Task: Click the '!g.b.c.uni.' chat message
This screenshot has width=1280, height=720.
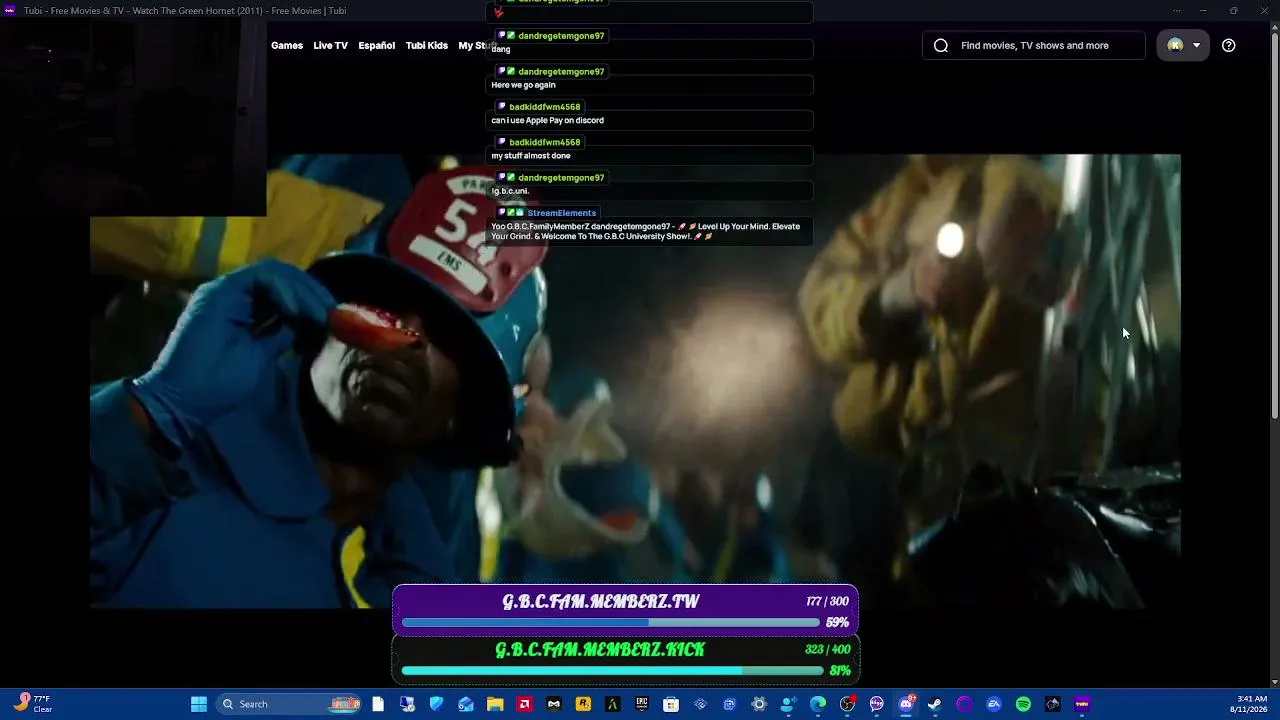Action: tap(510, 191)
